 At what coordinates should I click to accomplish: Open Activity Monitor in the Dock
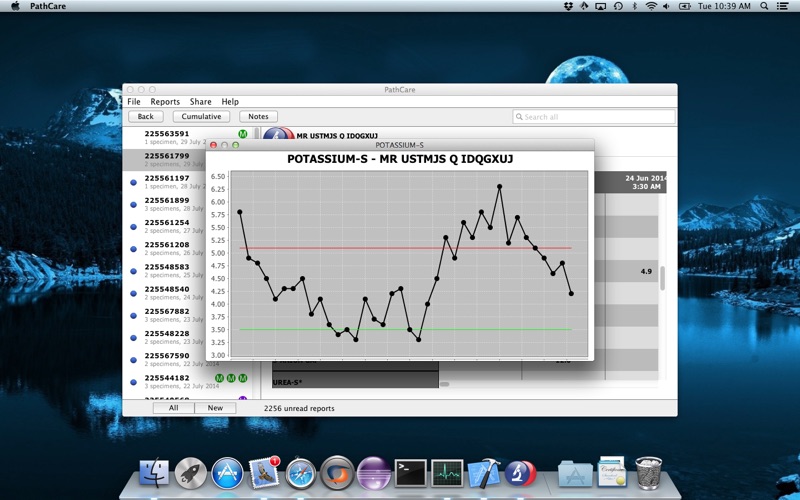click(447, 473)
